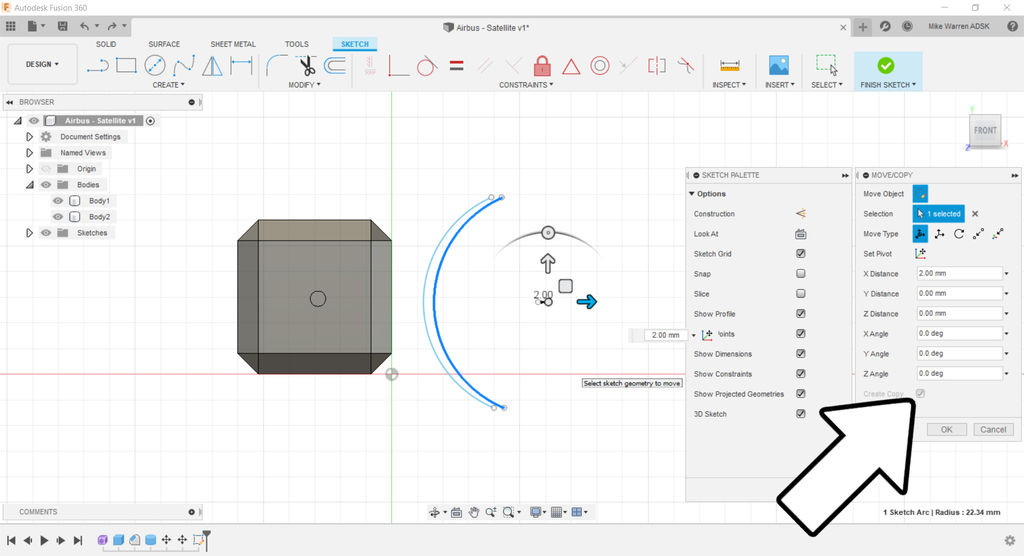Screen dimensions: 1024x556
Task: Click the Pan hand tool
Action: [x=473, y=512]
